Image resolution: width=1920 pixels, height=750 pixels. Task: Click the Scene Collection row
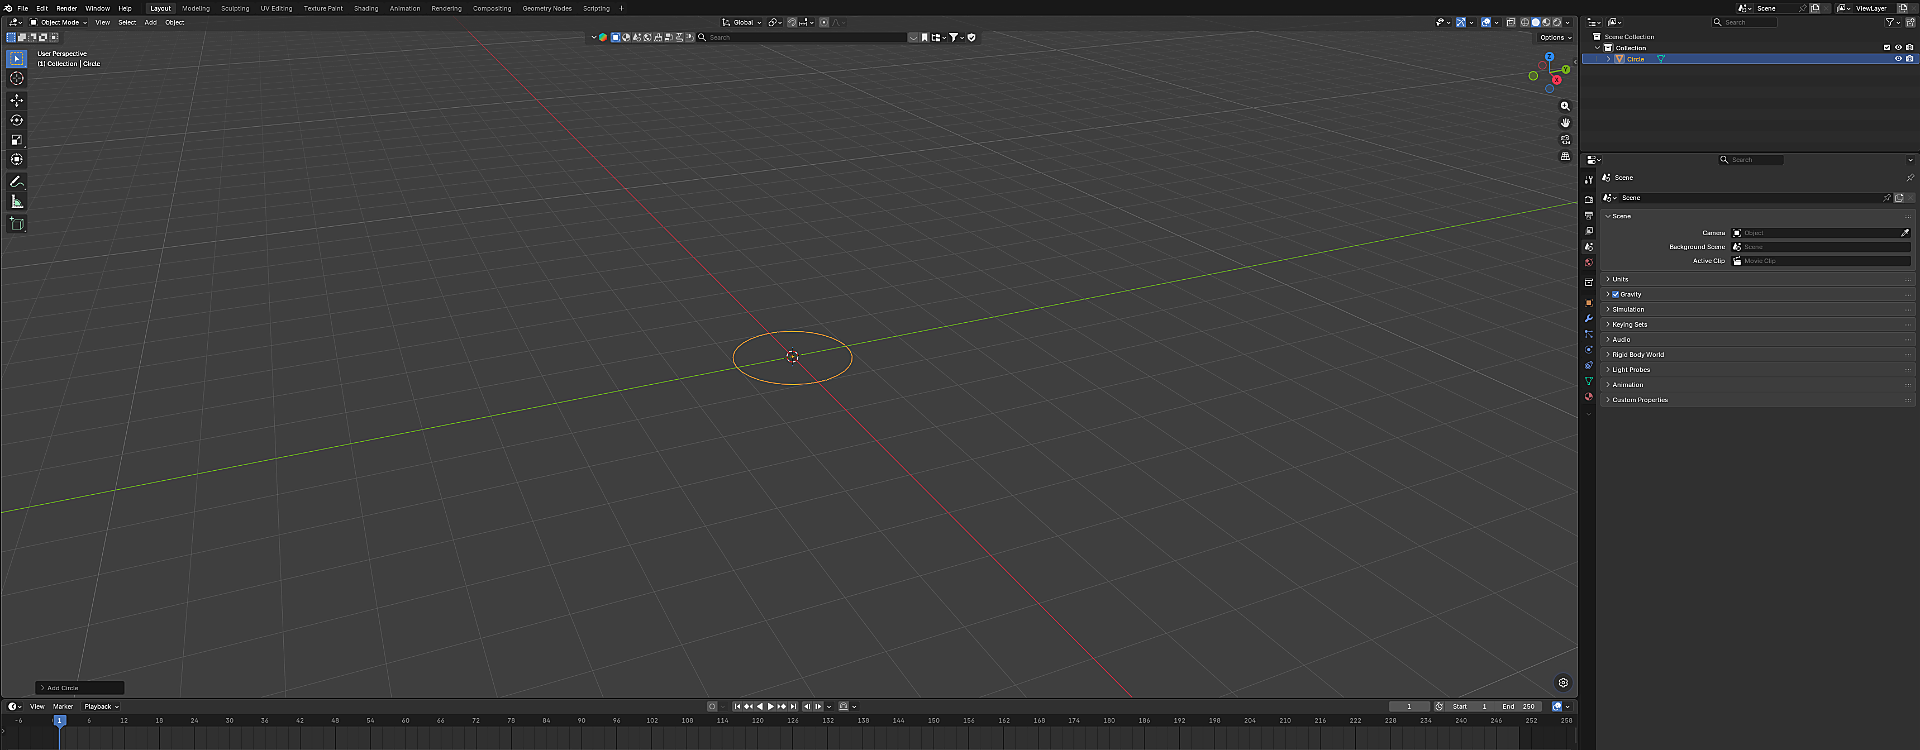point(1750,37)
